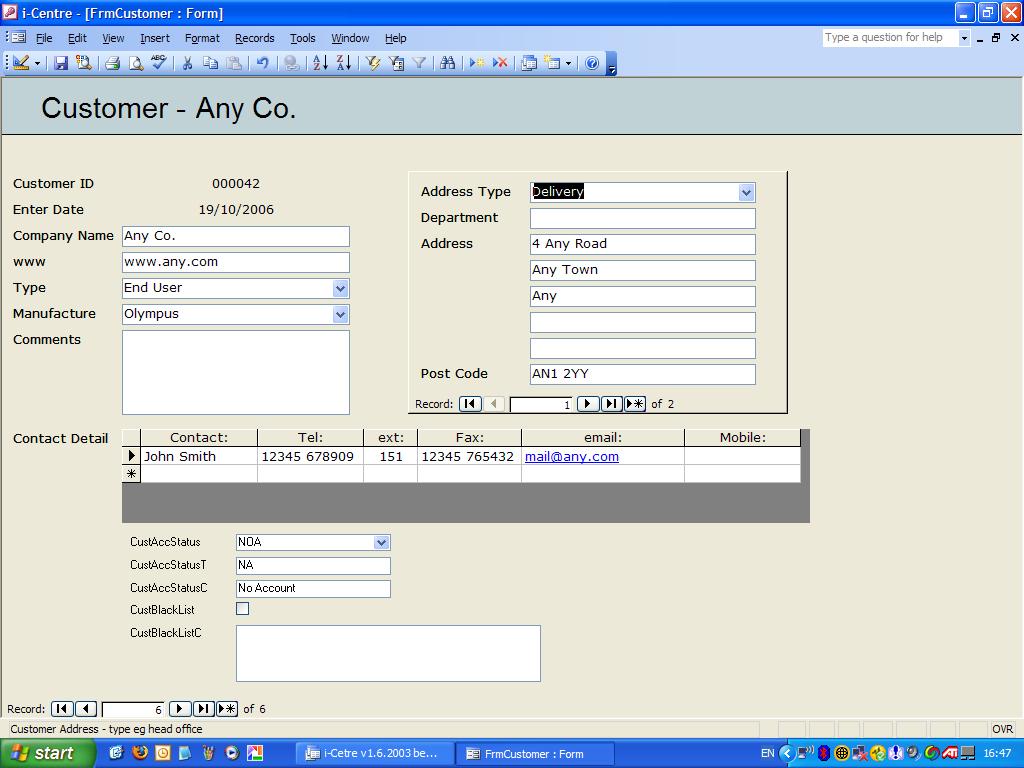Open the Tools menu
Viewport: 1024px width, 768px height.
(302, 38)
